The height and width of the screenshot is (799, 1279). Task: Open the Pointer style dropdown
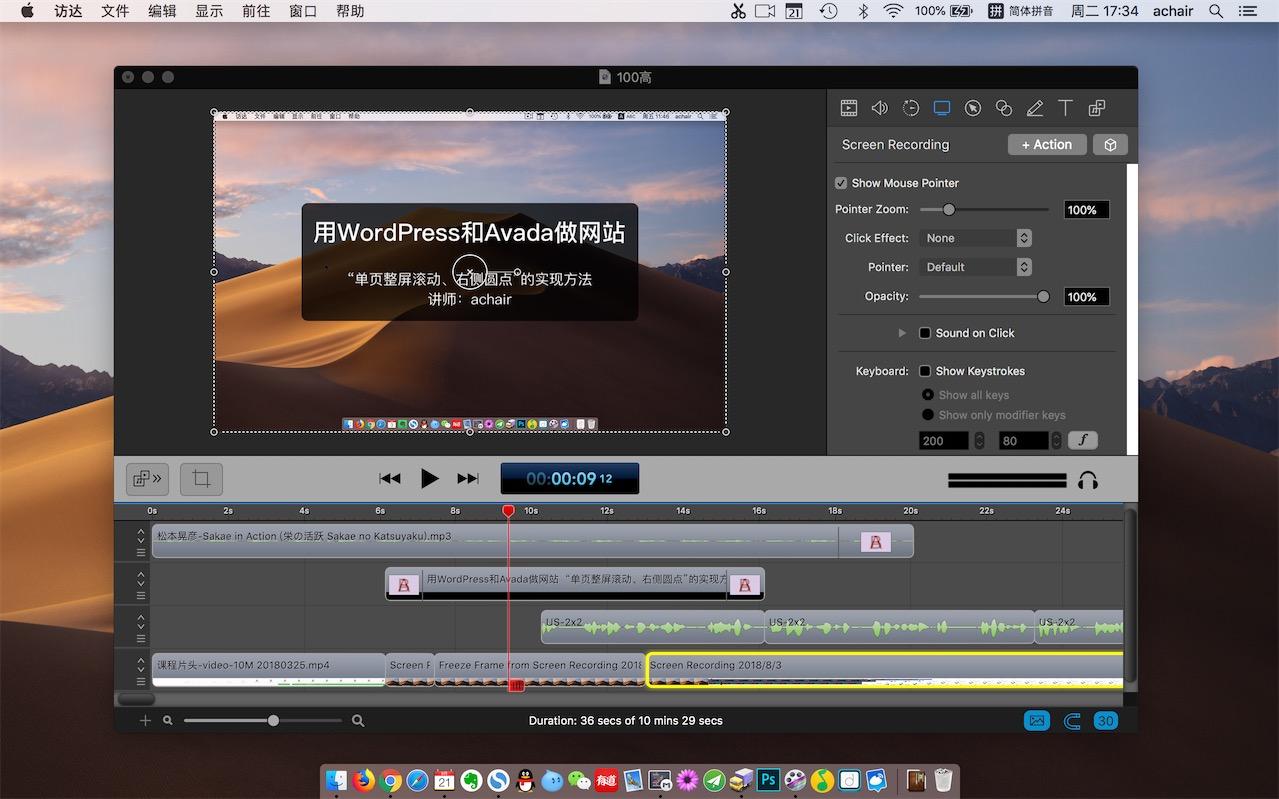tap(975, 267)
